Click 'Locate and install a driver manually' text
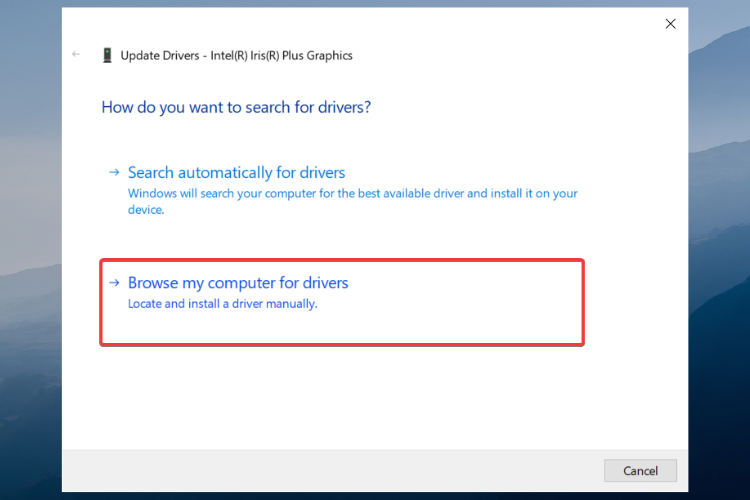 click(x=222, y=304)
